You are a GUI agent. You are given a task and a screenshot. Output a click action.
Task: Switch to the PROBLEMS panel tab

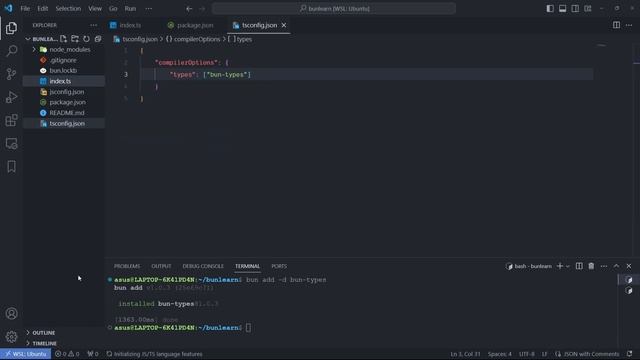(127, 266)
